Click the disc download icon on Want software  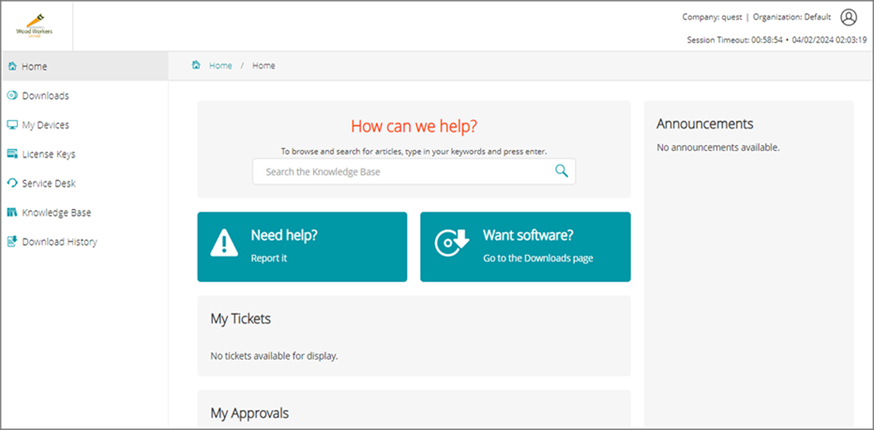point(451,245)
